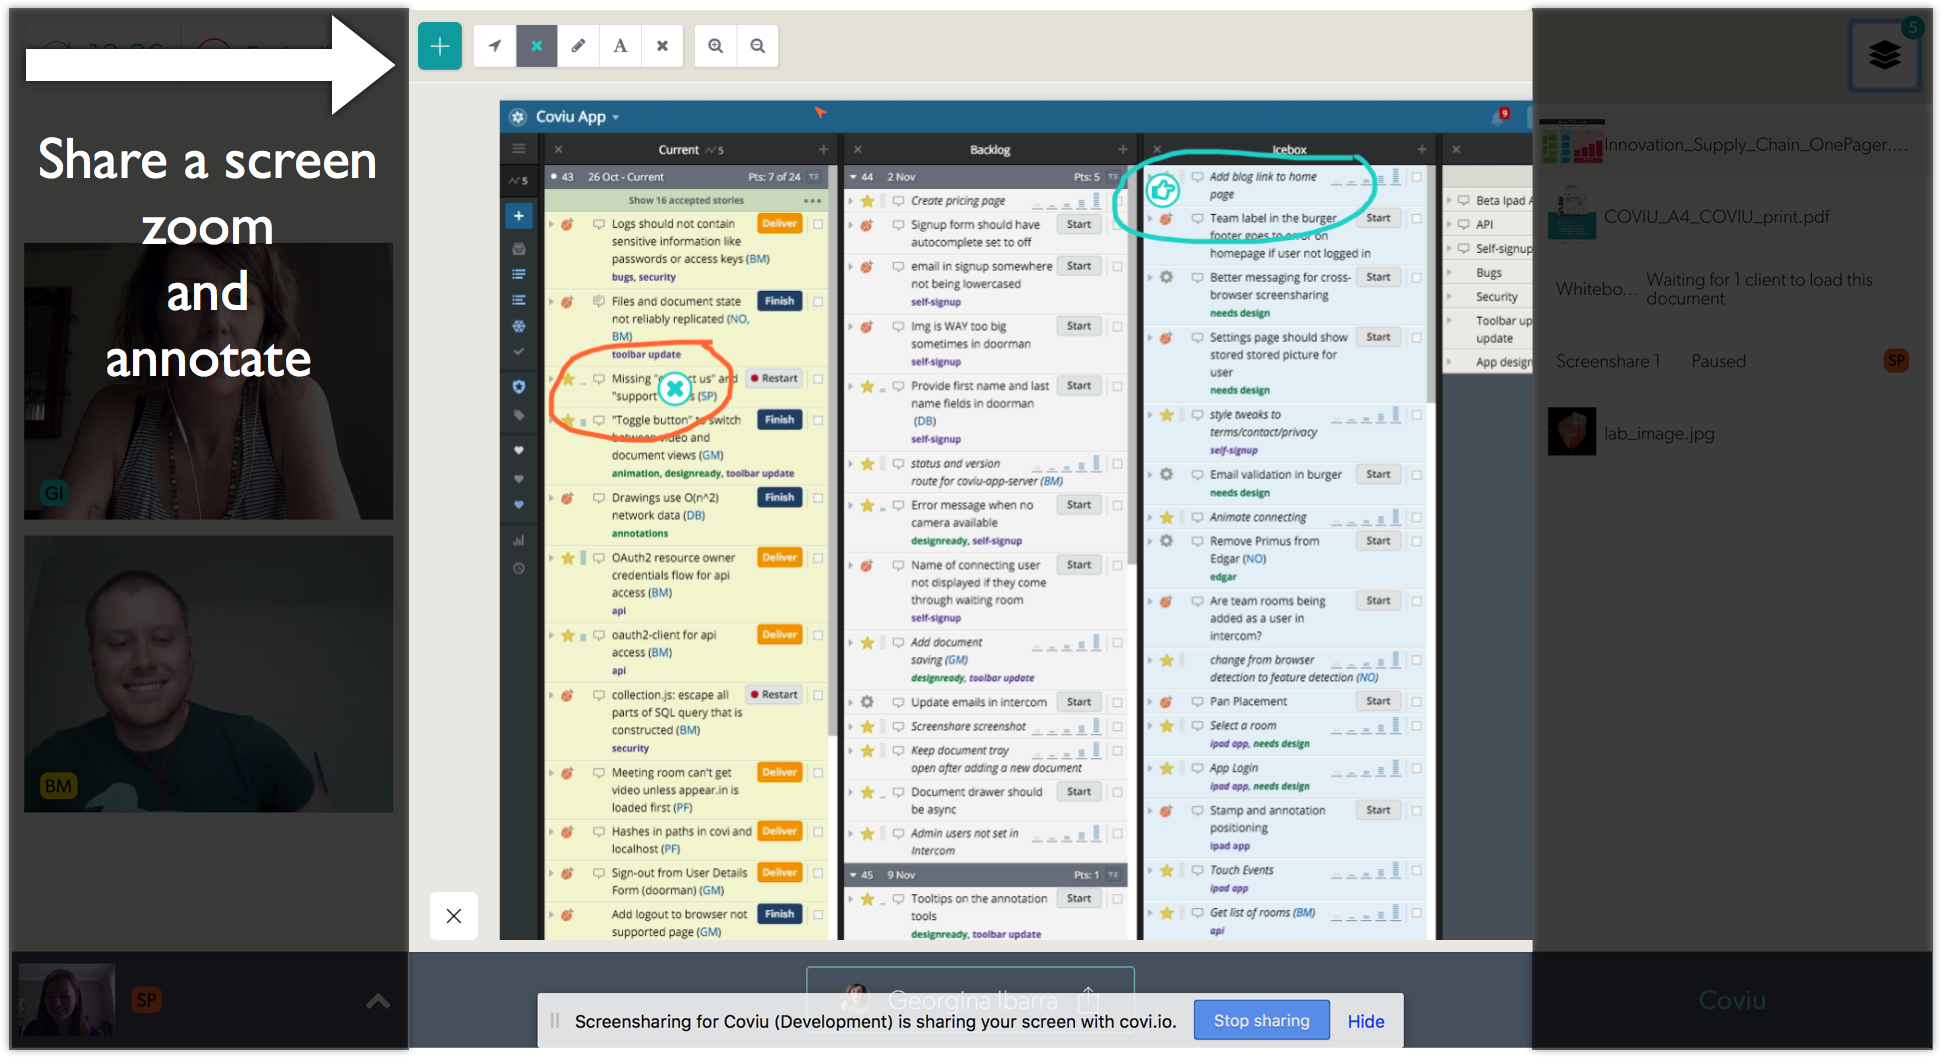Zoom in with the magnifier plus icon
This screenshot has height=1058, width=1941.
[x=716, y=46]
